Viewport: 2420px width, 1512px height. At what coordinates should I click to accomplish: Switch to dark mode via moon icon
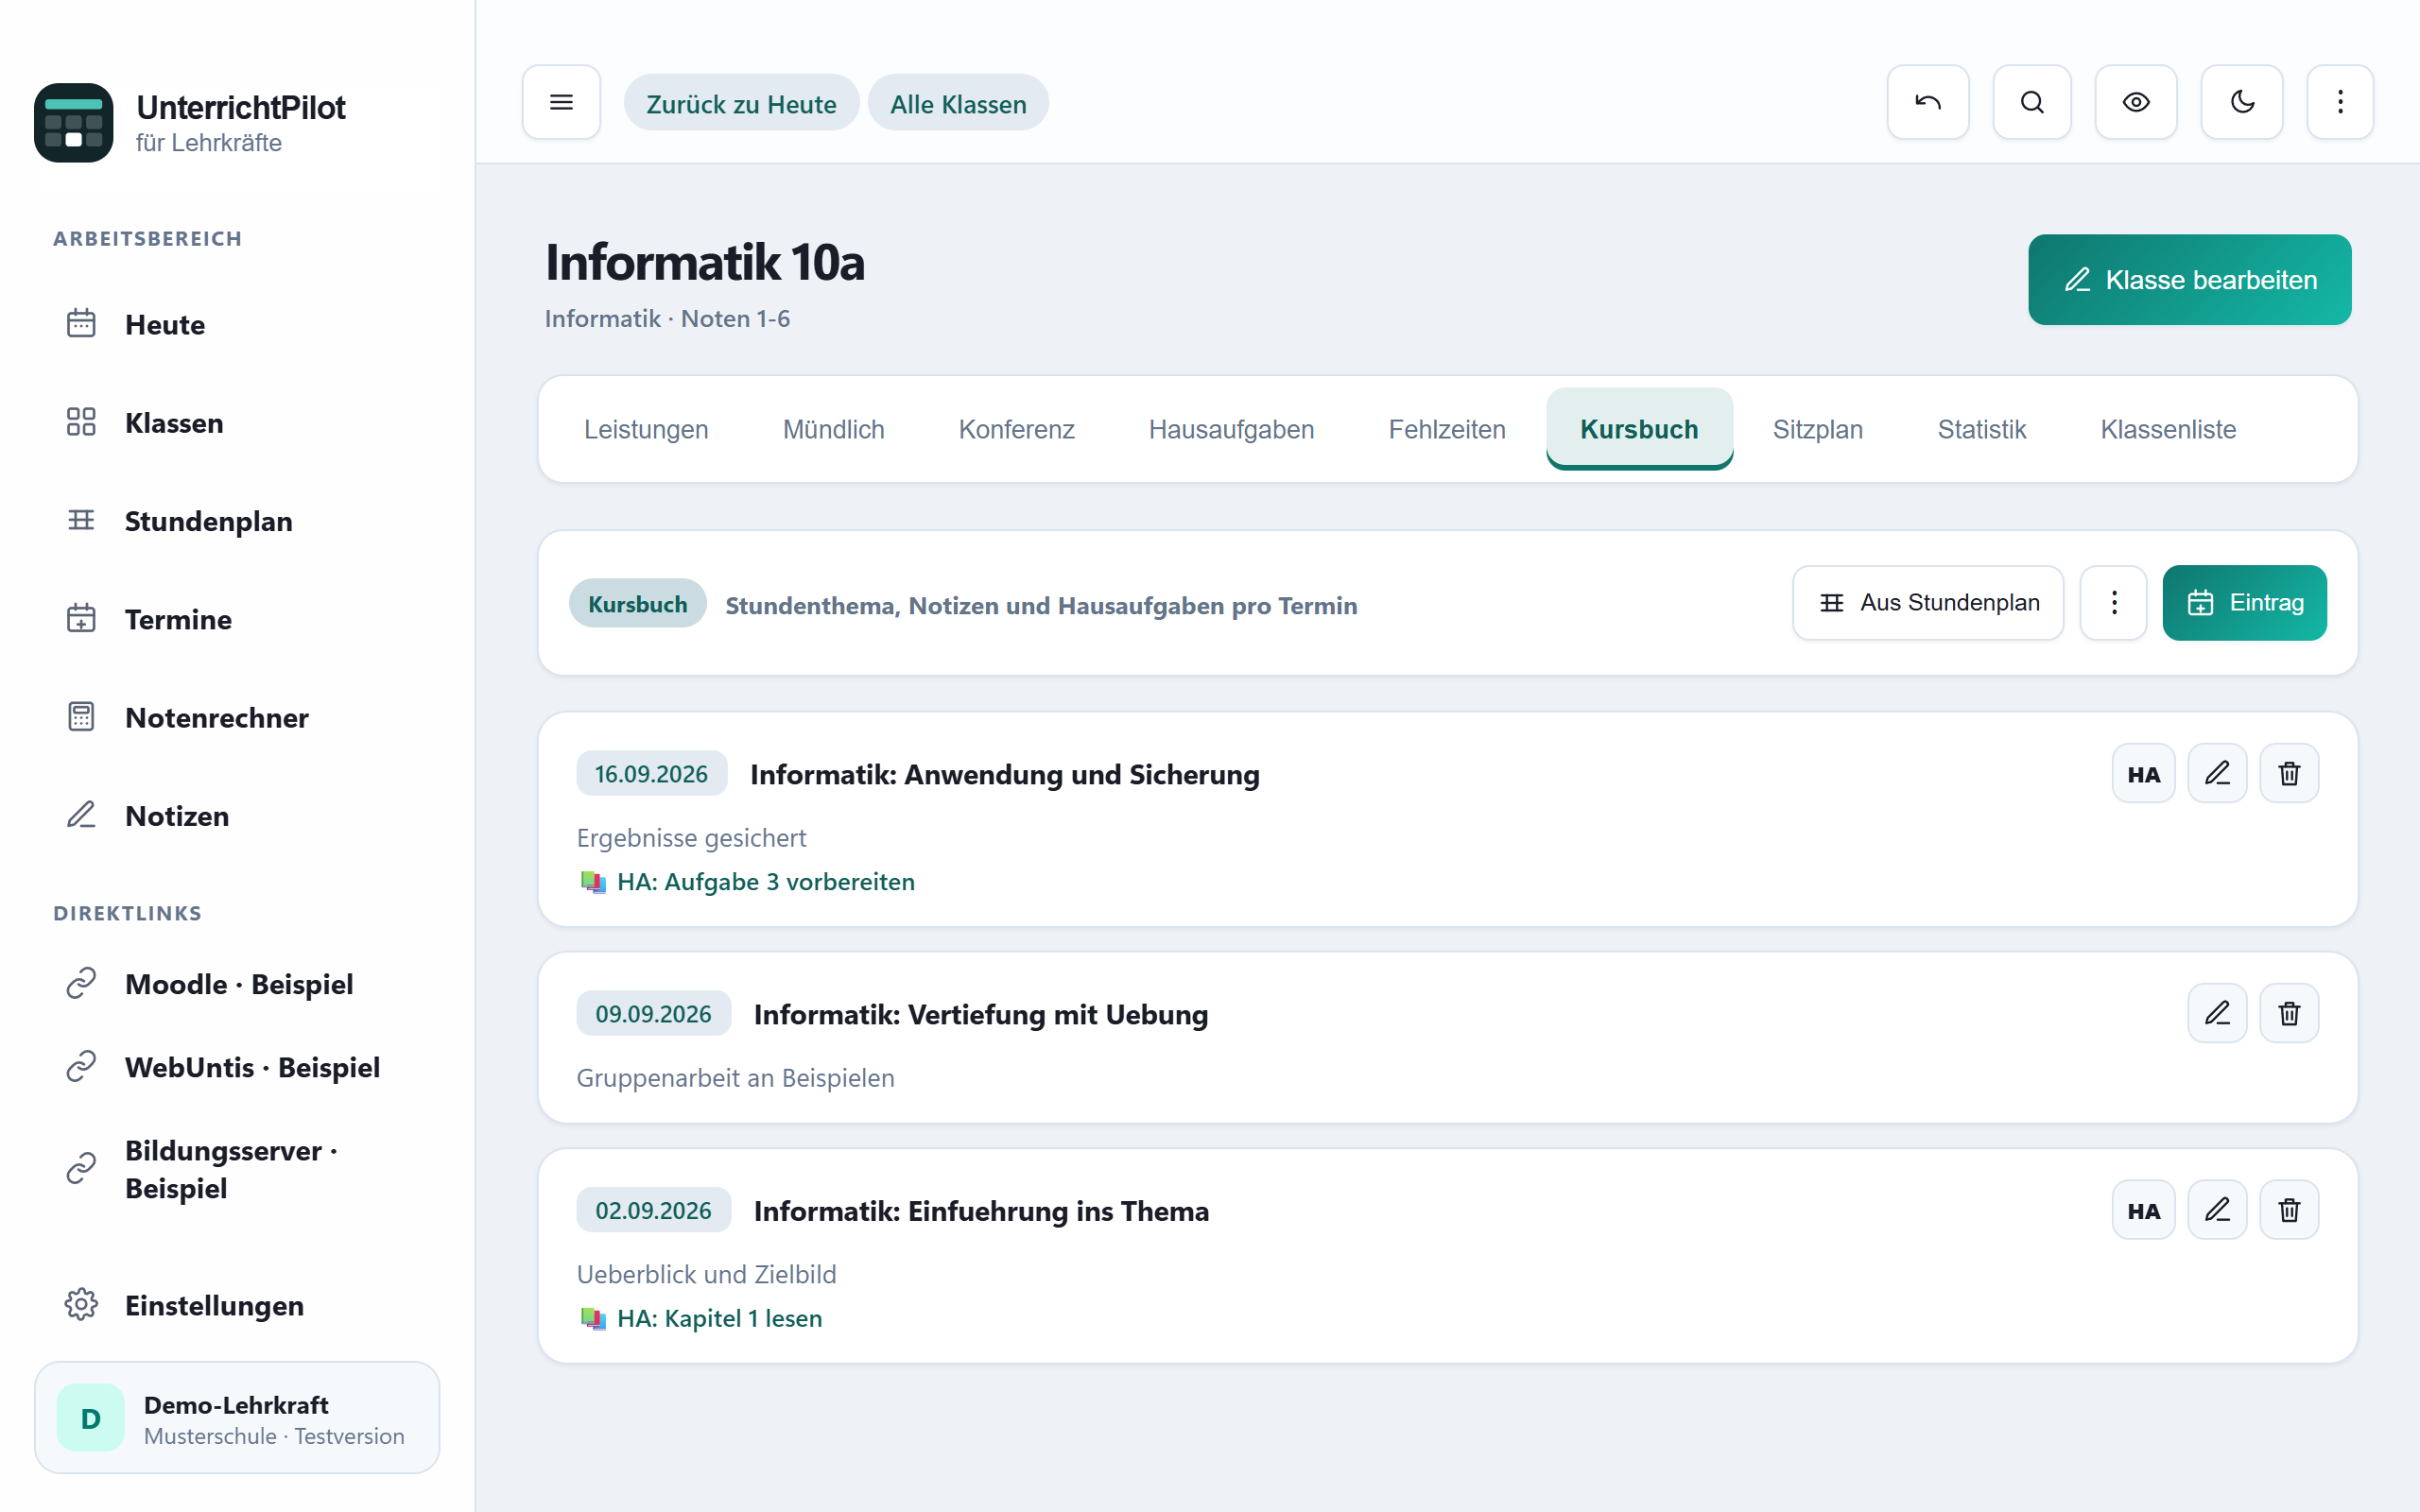[x=2241, y=102]
